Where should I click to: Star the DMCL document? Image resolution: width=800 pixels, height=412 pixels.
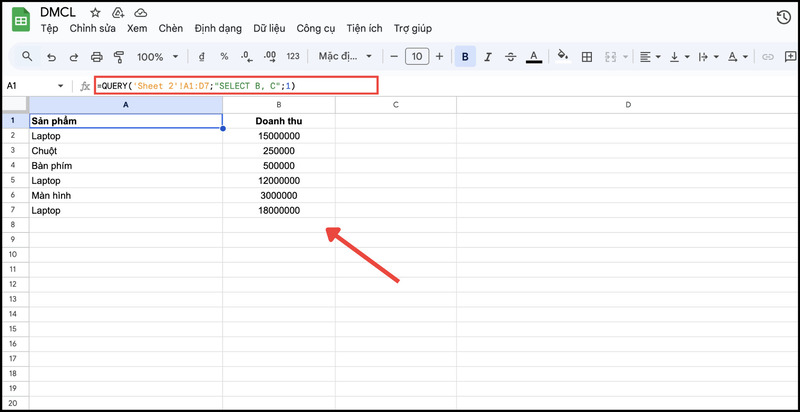coord(95,13)
